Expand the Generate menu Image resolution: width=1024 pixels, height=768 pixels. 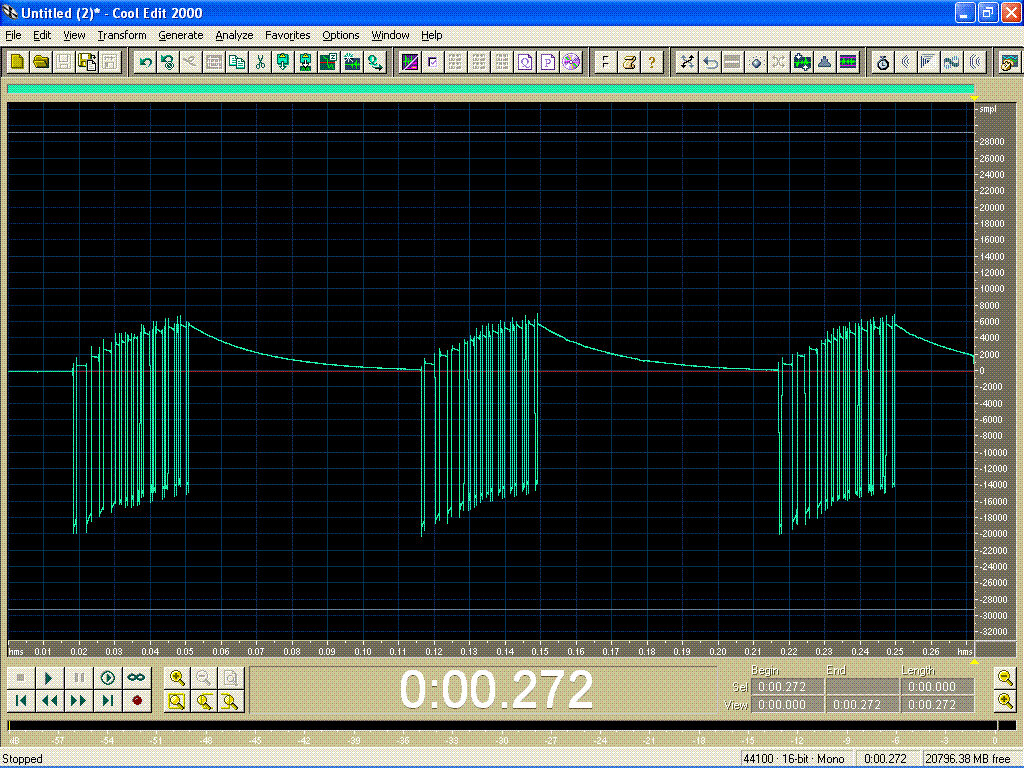click(x=181, y=35)
